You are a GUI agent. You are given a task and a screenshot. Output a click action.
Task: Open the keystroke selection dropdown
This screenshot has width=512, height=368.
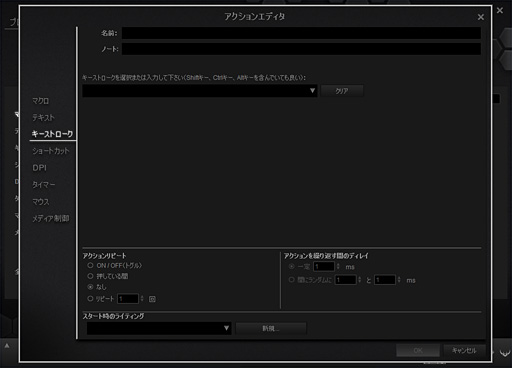[199, 91]
